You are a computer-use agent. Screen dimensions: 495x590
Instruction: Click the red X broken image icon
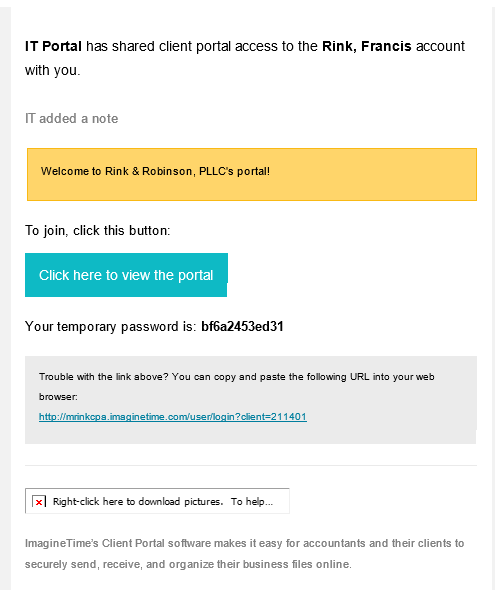[39, 502]
